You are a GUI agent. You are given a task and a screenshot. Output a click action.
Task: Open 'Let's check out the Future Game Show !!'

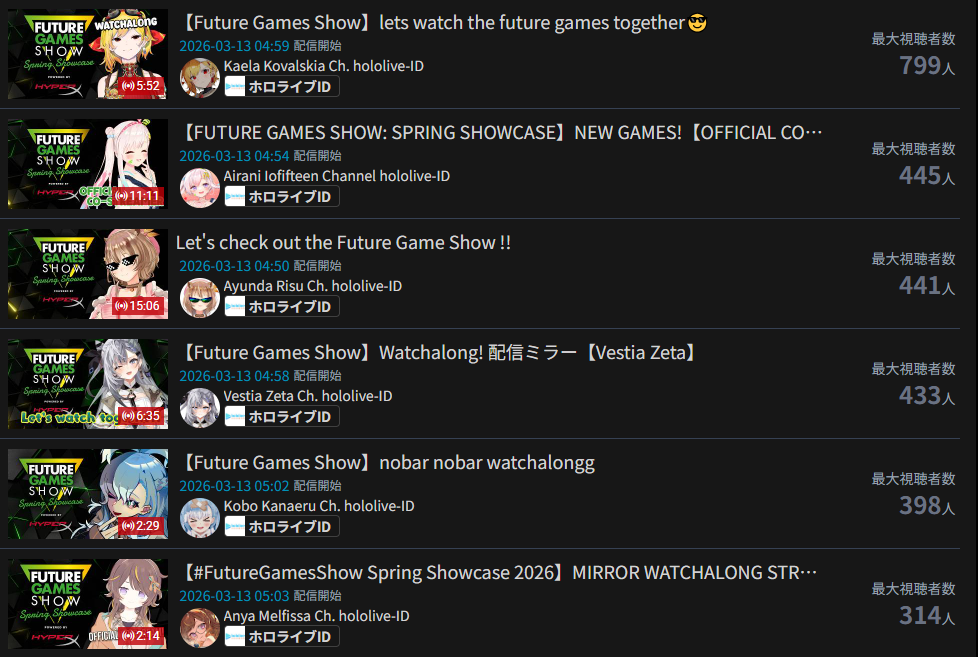(343, 243)
